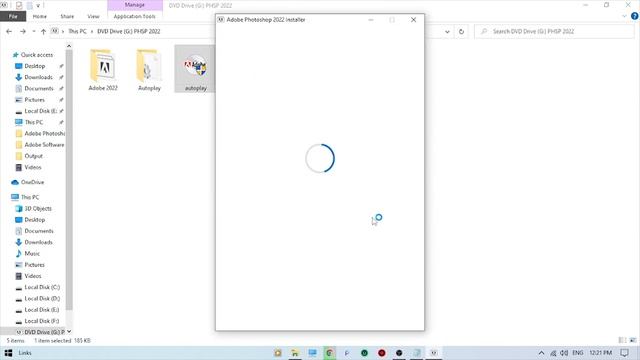640x360 pixels.
Task: Open the File menu
Action: 13,16
